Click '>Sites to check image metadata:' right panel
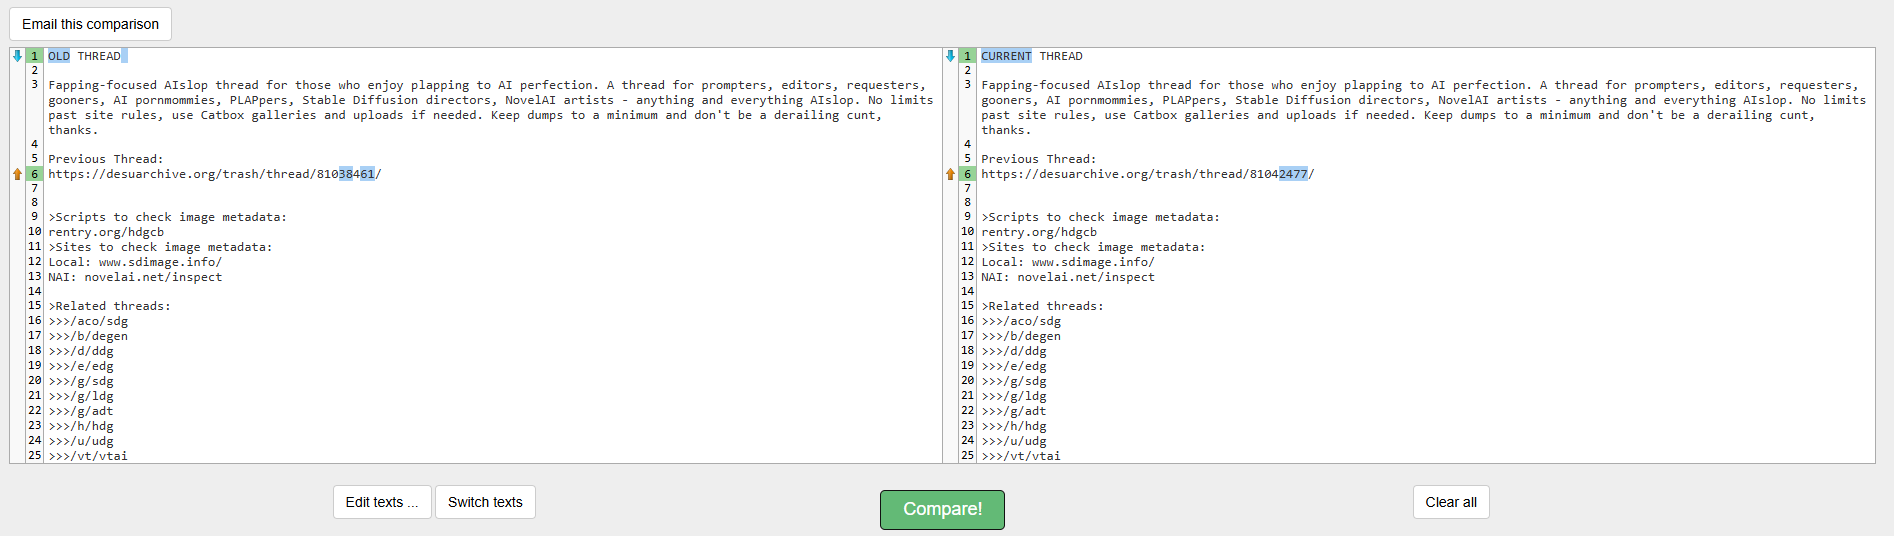The height and width of the screenshot is (536, 1894). point(1093,247)
